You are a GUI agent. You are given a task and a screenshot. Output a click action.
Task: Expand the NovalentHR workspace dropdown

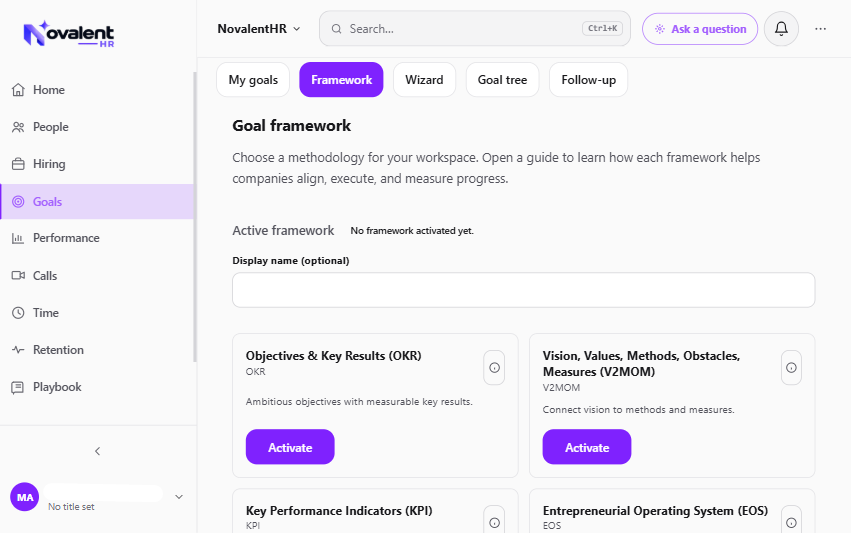pos(259,29)
